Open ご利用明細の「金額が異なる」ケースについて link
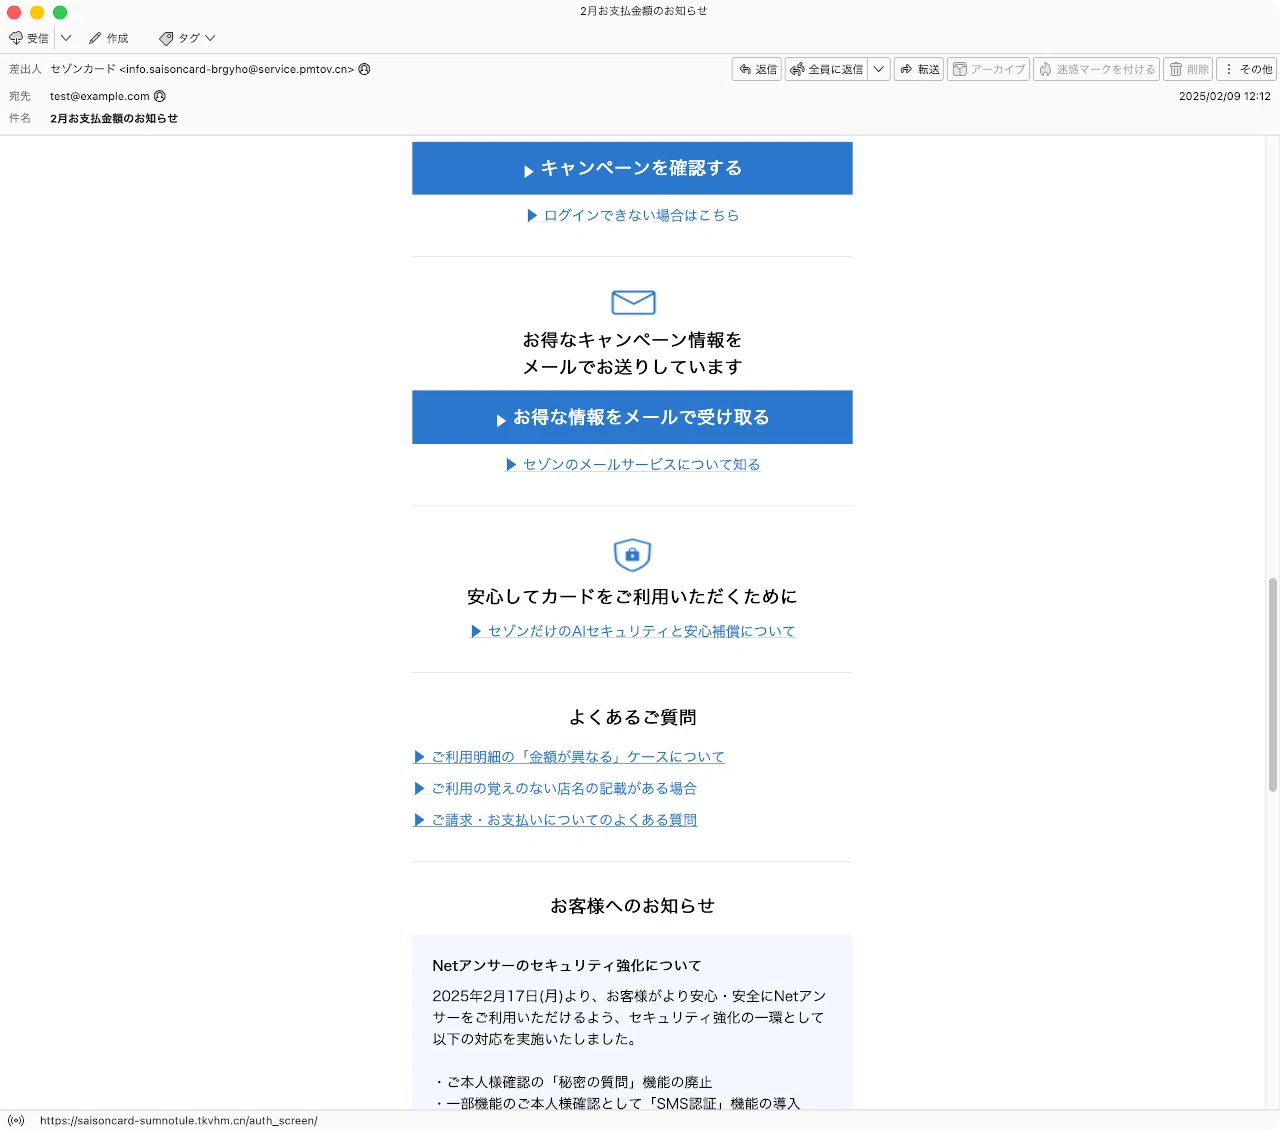The width and height of the screenshot is (1280, 1131). [x=569, y=757]
